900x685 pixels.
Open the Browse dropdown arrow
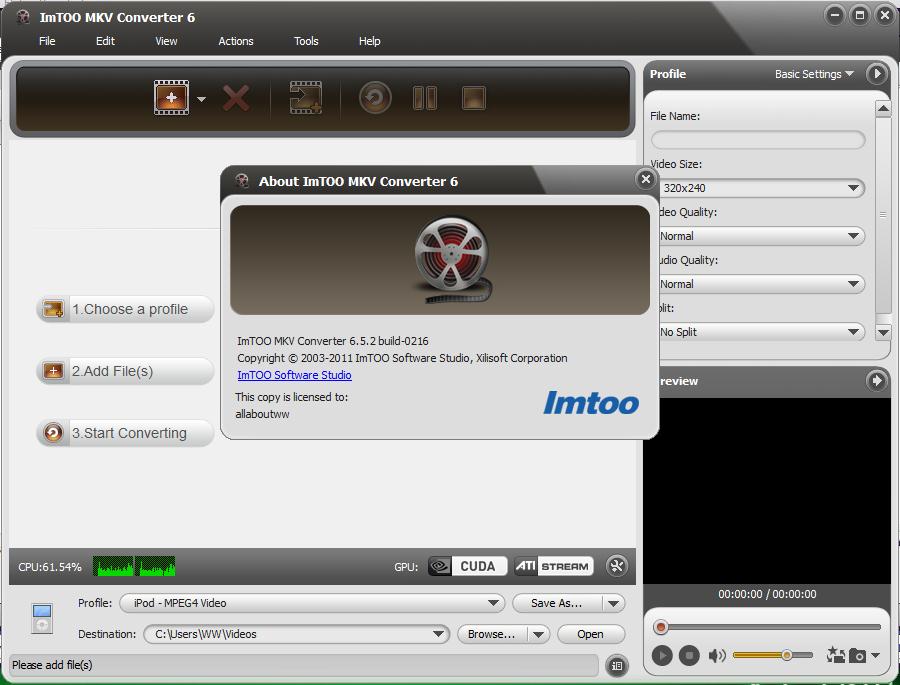point(538,634)
